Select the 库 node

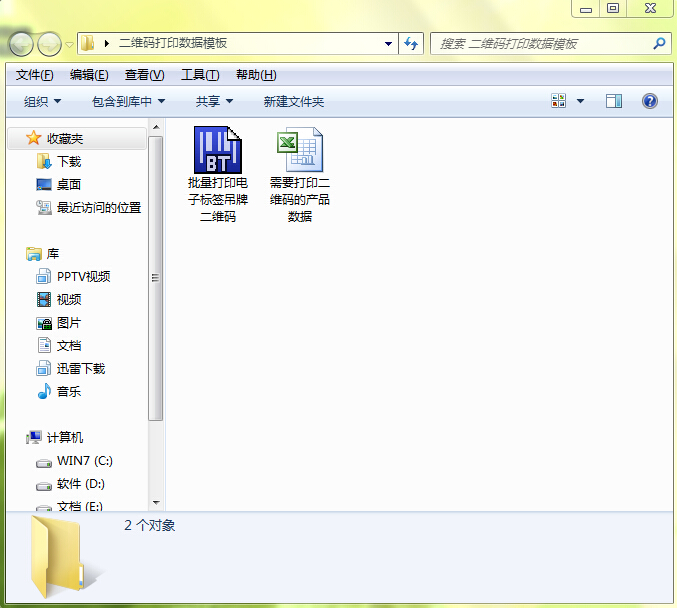53,253
